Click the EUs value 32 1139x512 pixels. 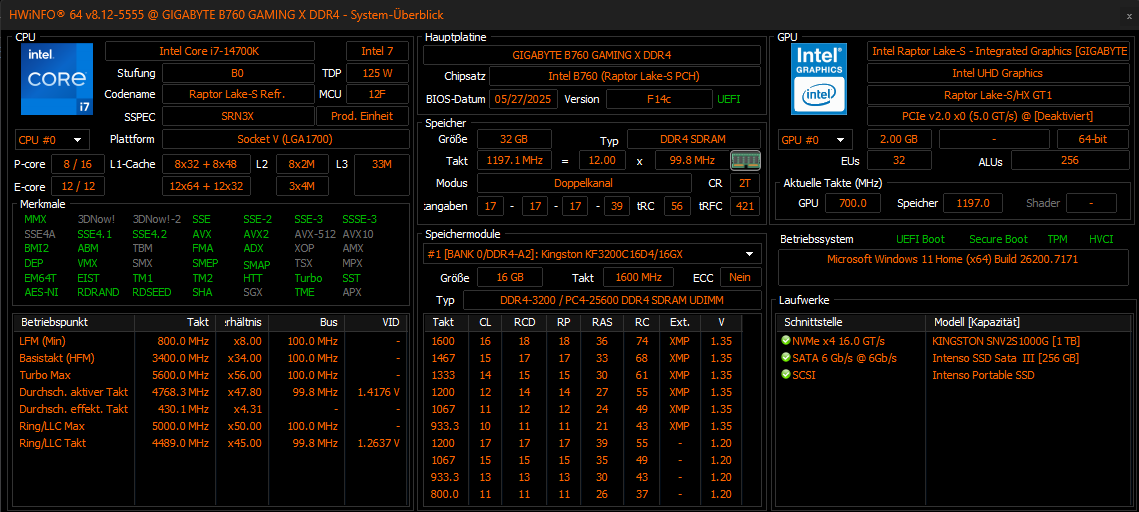pos(900,160)
